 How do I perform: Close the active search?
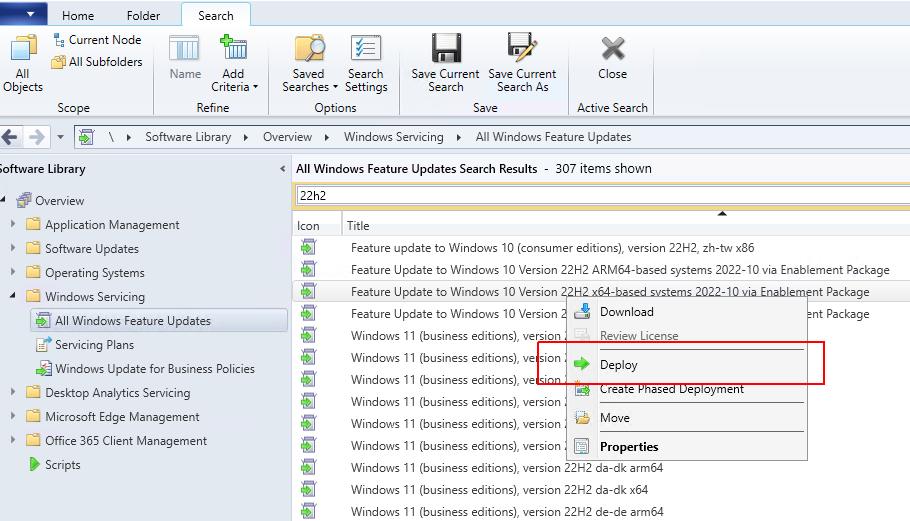click(x=612, y=57)
